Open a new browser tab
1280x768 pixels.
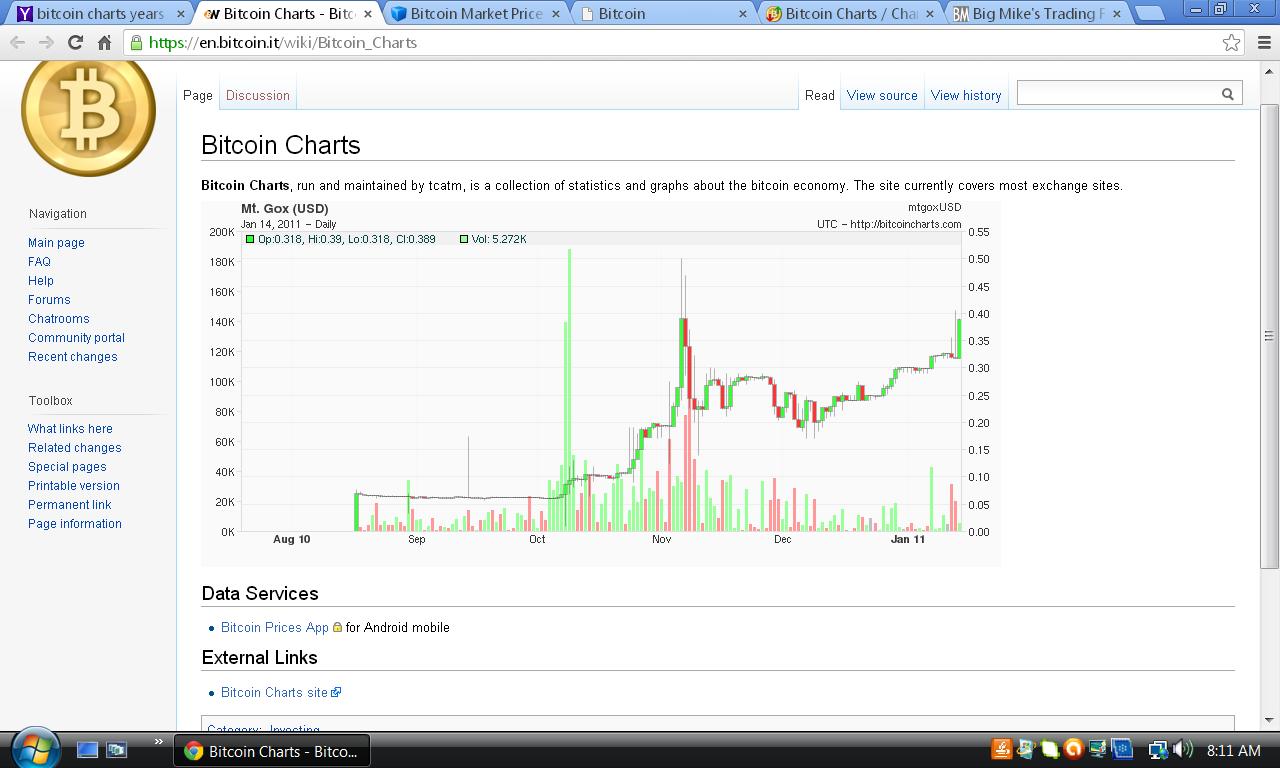pos(1150,14)
